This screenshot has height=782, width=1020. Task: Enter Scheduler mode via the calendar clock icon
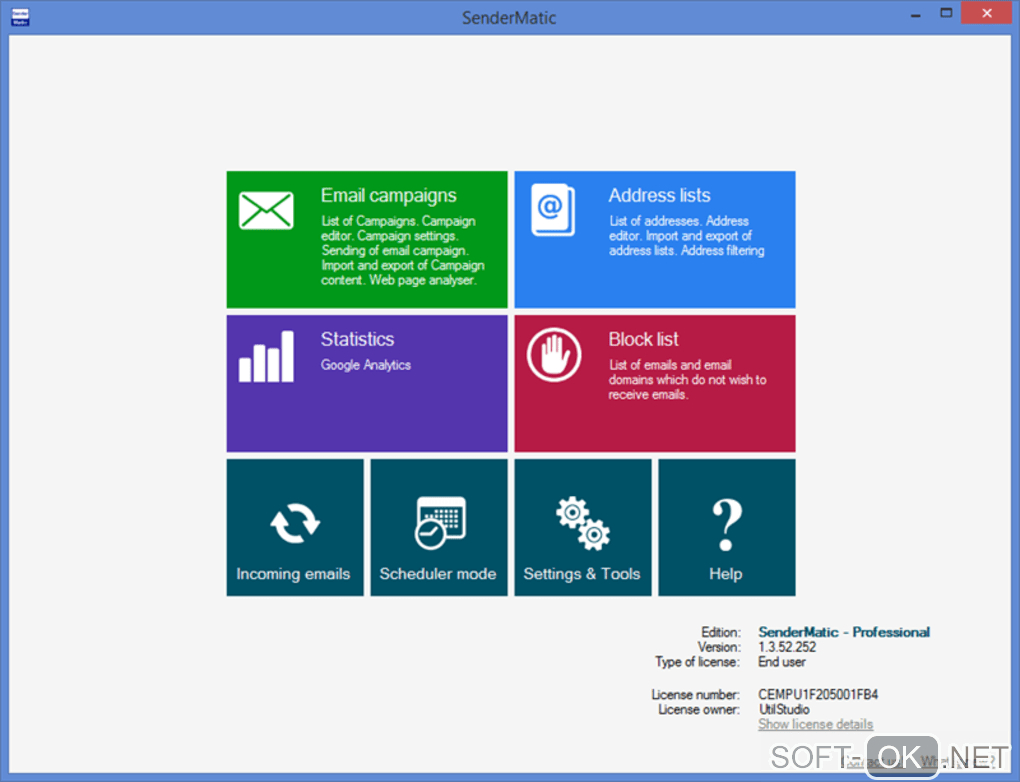point(440,523)
